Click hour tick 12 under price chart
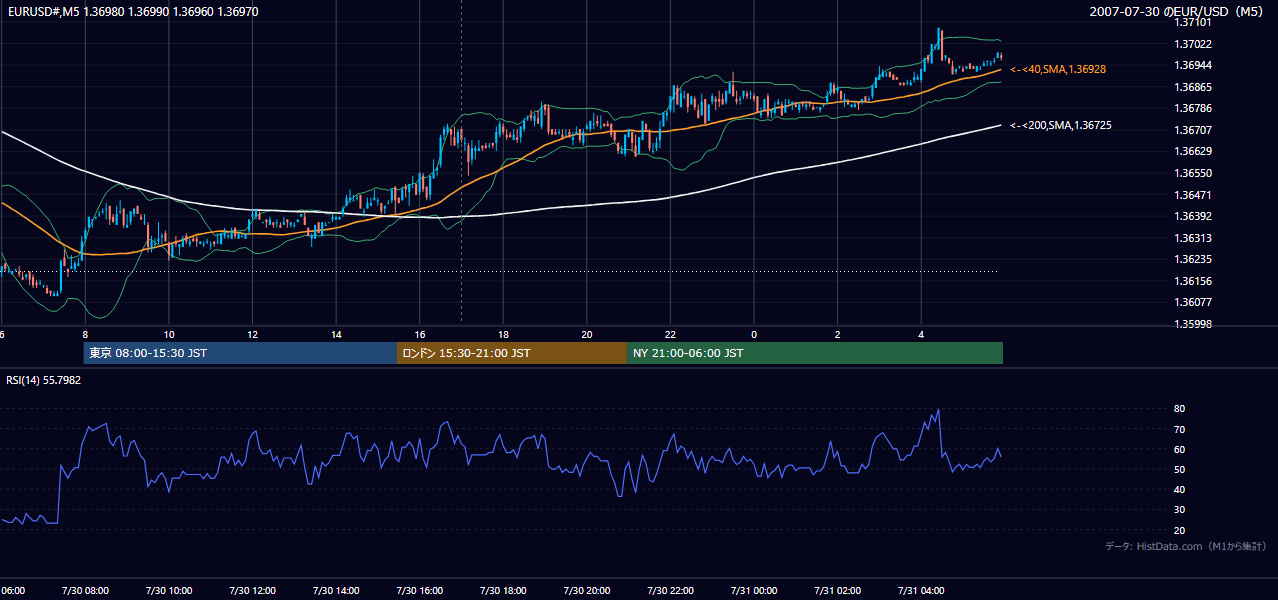 pos(252,335)
